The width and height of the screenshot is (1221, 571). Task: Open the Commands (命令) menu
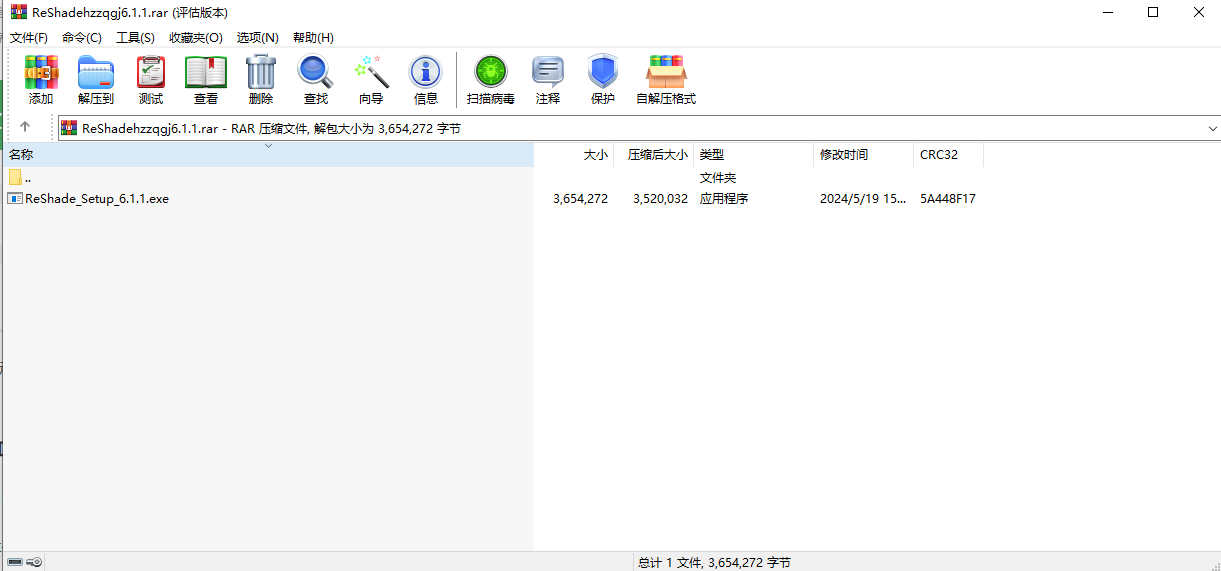(82, 37)
